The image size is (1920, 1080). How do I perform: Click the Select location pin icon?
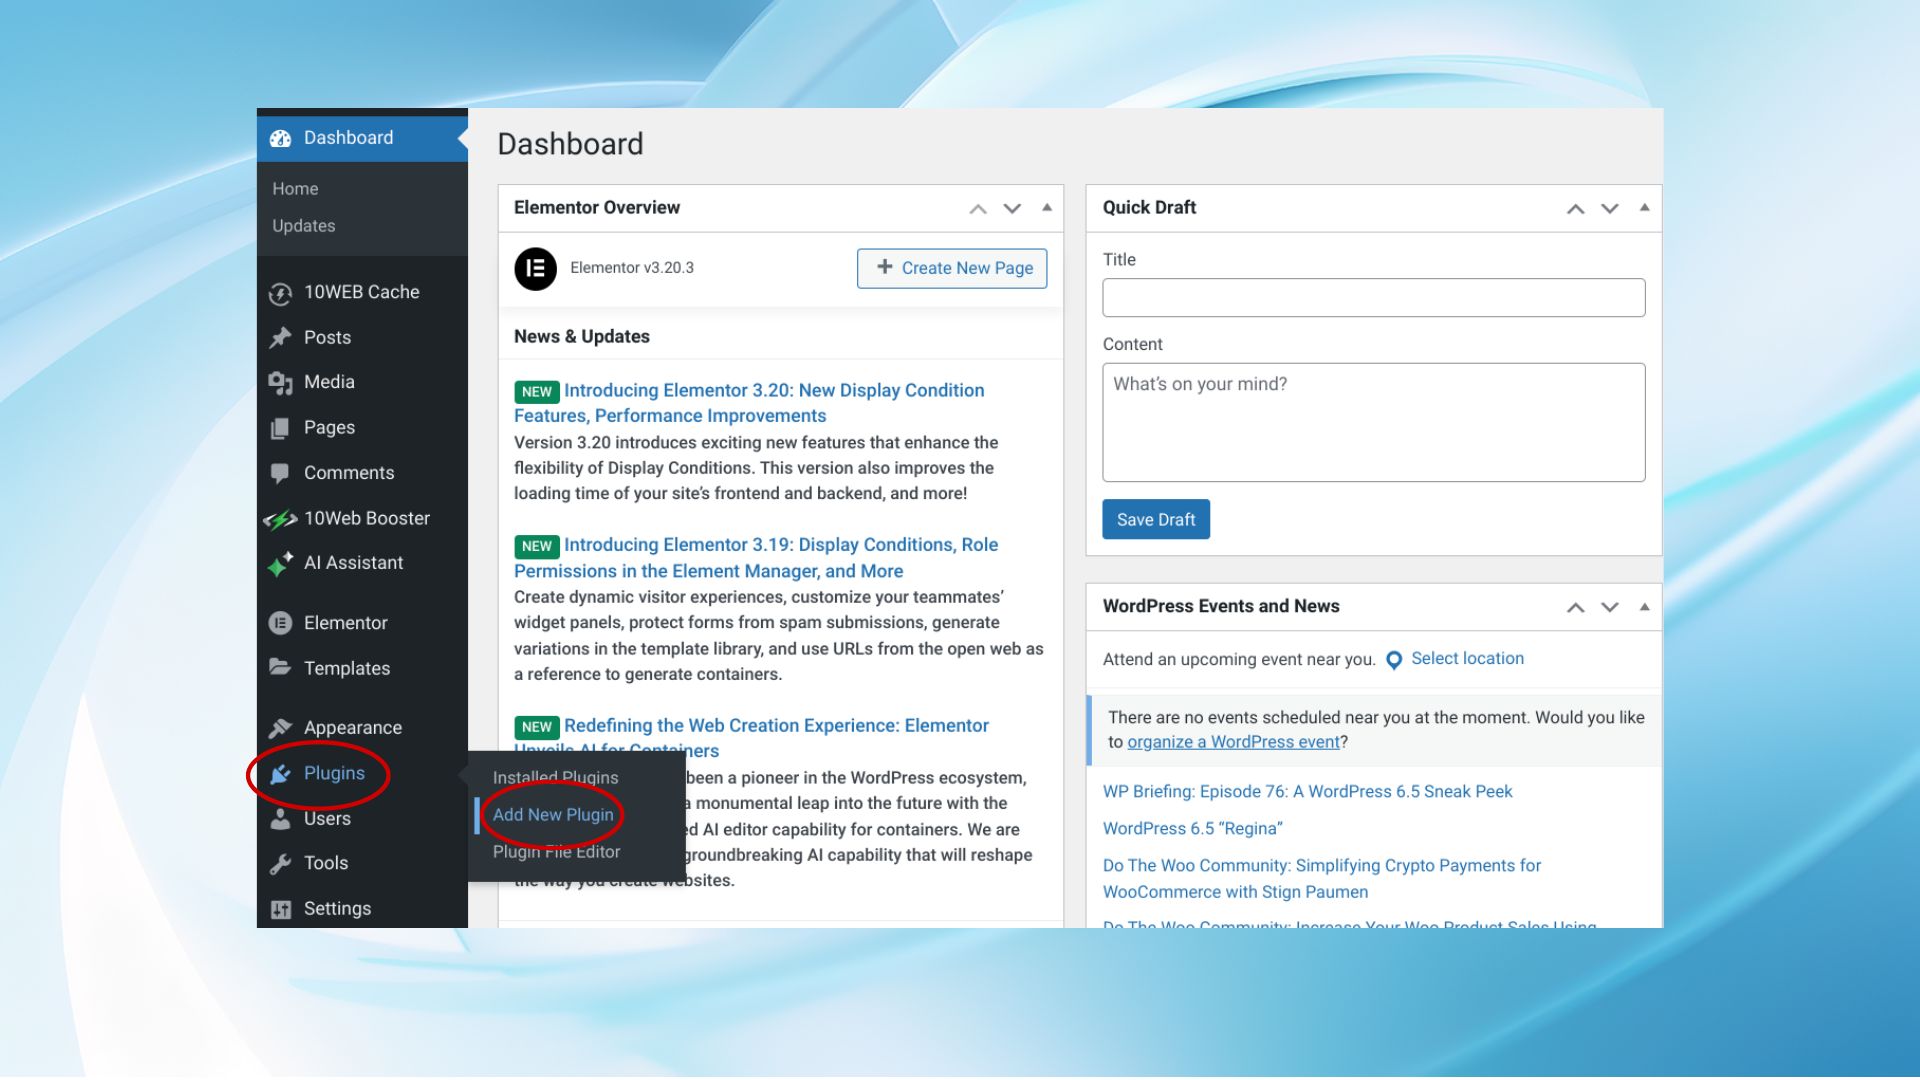[1394, 660]
